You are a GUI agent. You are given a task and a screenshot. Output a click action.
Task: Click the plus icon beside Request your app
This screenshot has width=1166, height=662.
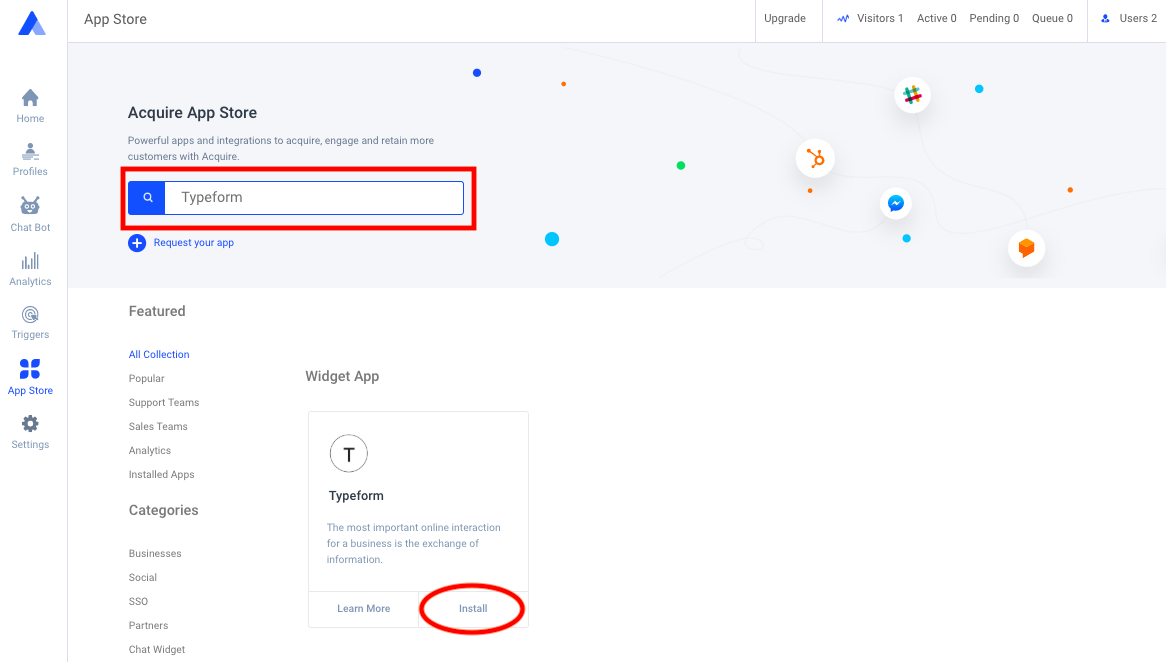click(x=137, y=243)
